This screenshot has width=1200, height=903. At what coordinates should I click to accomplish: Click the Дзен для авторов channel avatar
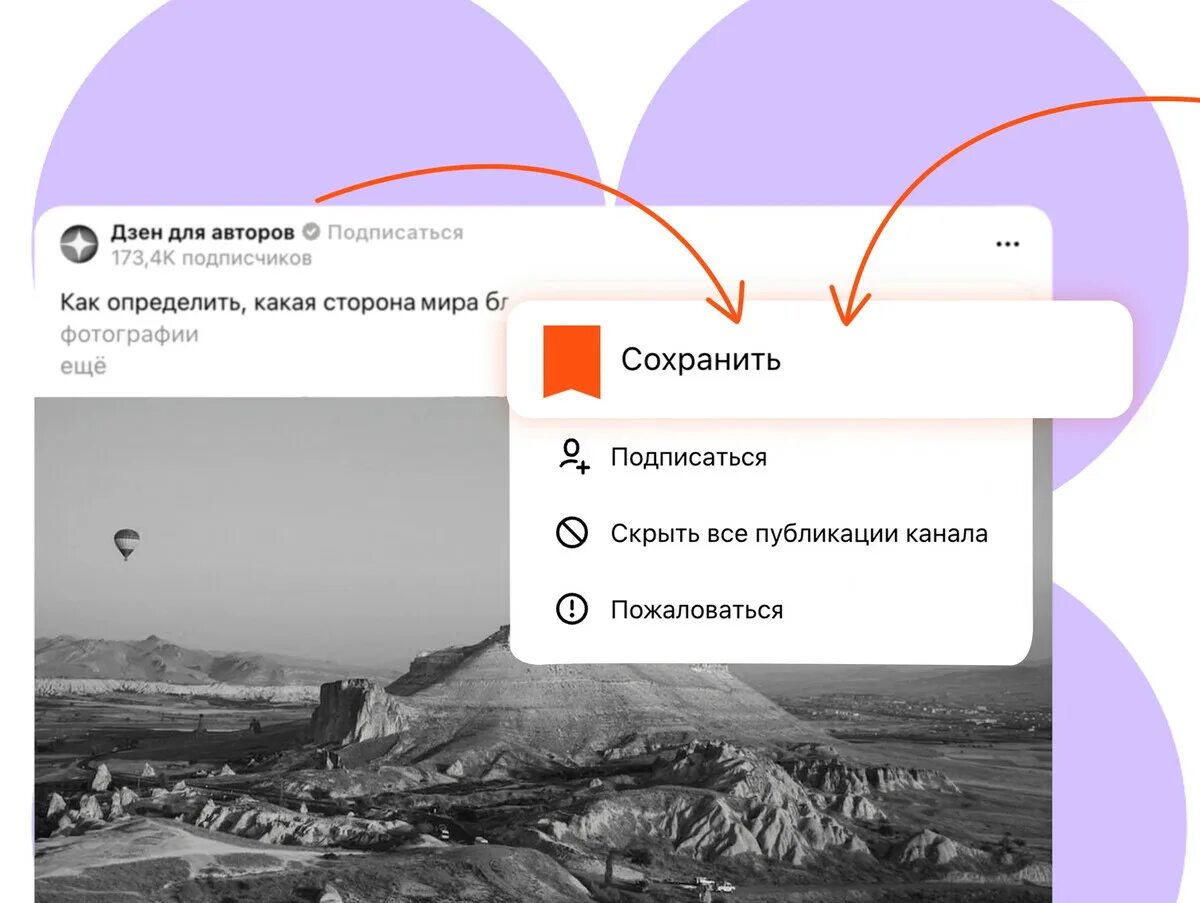click(x=79, y=244)
